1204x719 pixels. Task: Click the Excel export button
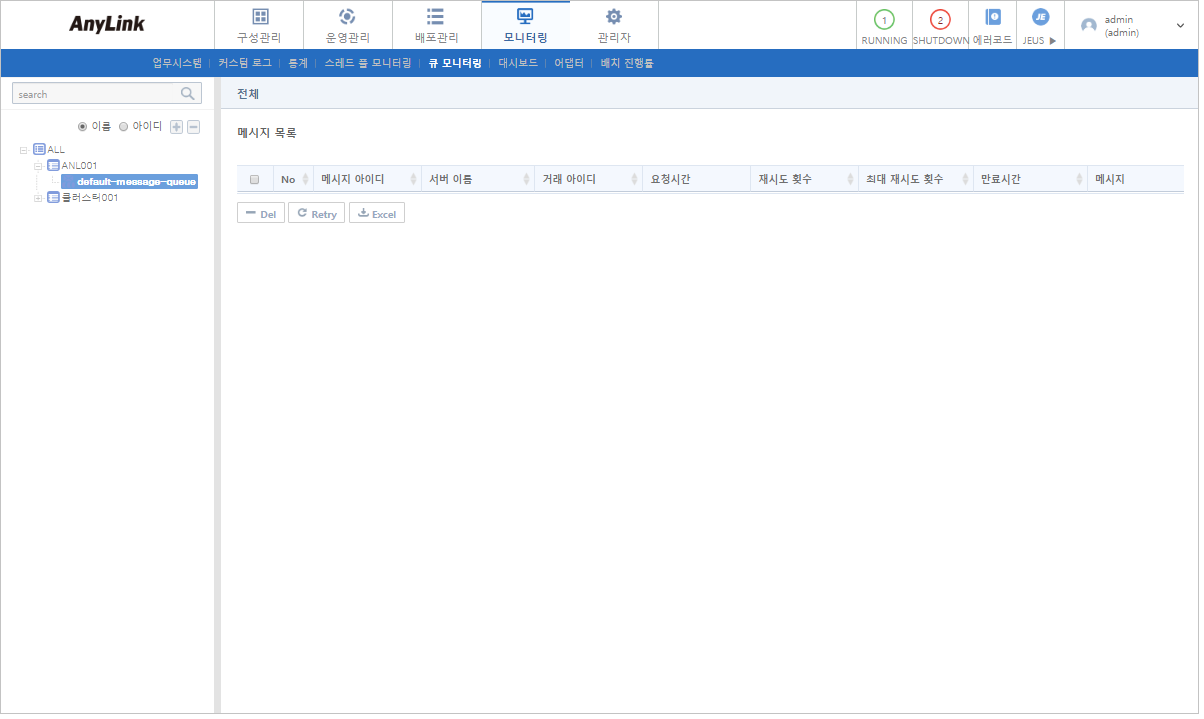pos(377,214)
